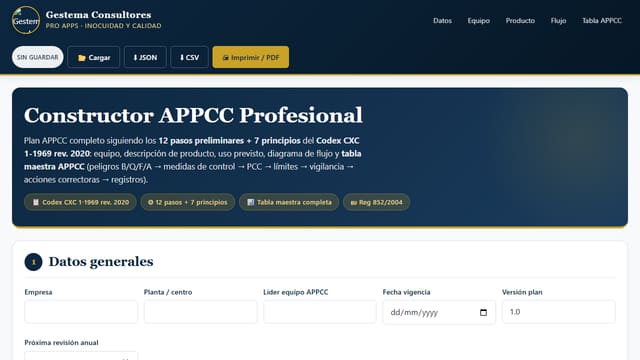Image resolution: width=640 pixels, height=360 pixels.
Task: Load a plan with Cargar button
Action: coord(93,58)
